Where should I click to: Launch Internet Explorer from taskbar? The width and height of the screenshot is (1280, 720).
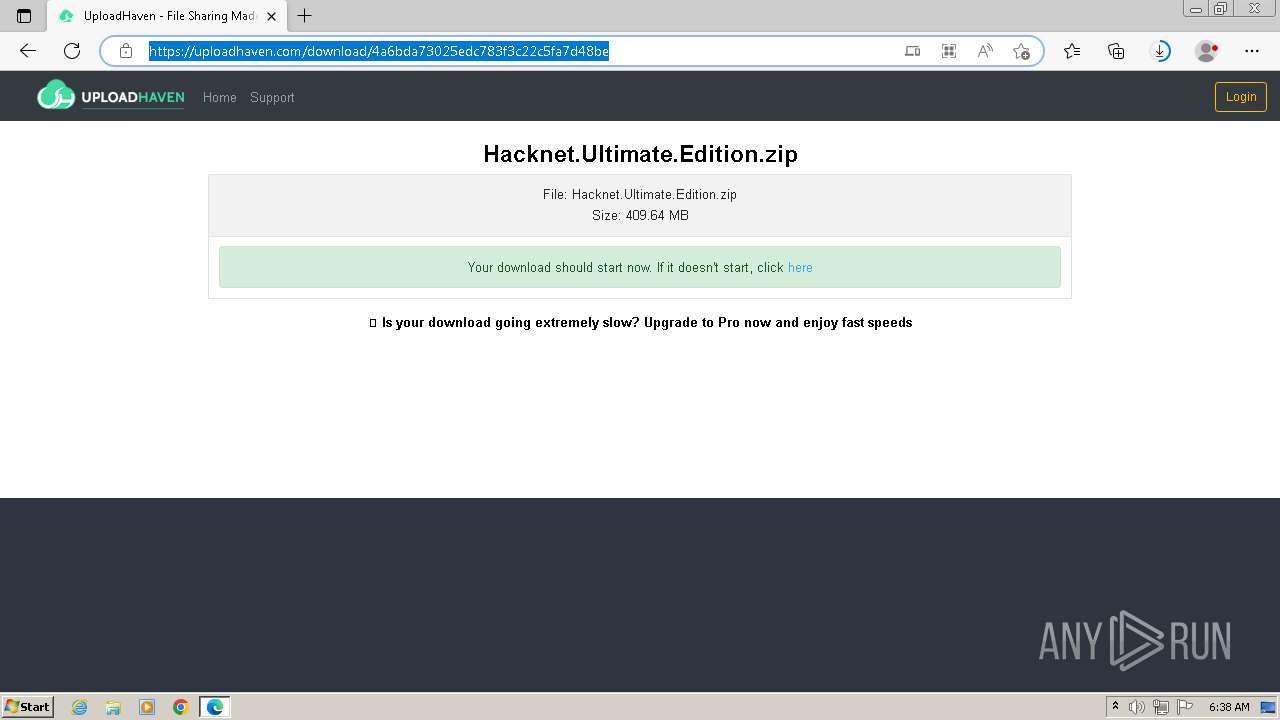pyautogui.click(x=80, y=707)
